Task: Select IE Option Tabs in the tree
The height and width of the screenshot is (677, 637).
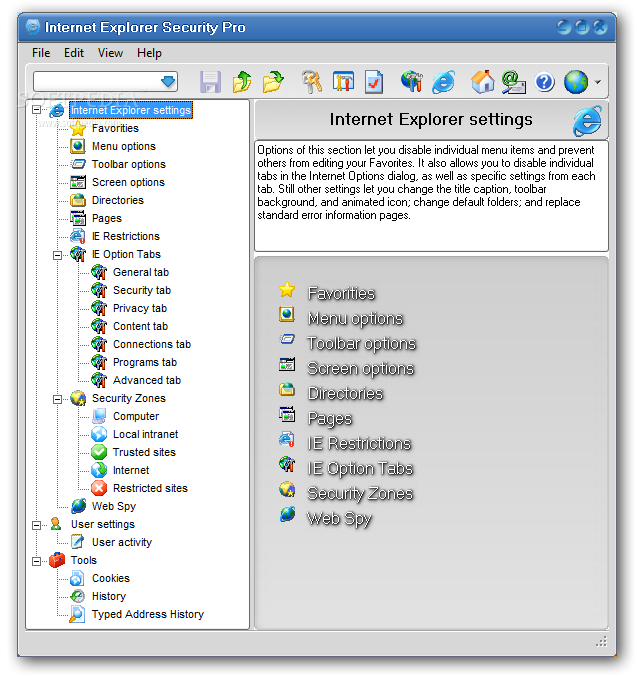Action: pos(126,255)
